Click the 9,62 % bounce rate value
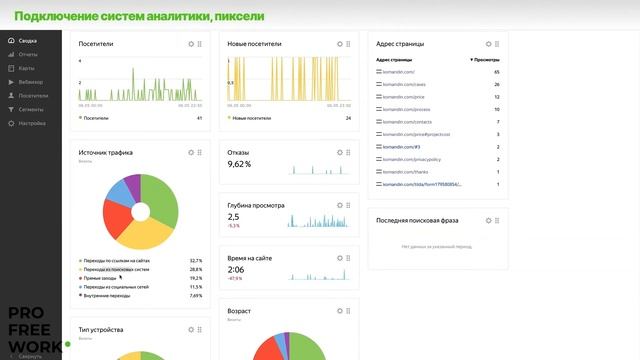 (239, 164)
